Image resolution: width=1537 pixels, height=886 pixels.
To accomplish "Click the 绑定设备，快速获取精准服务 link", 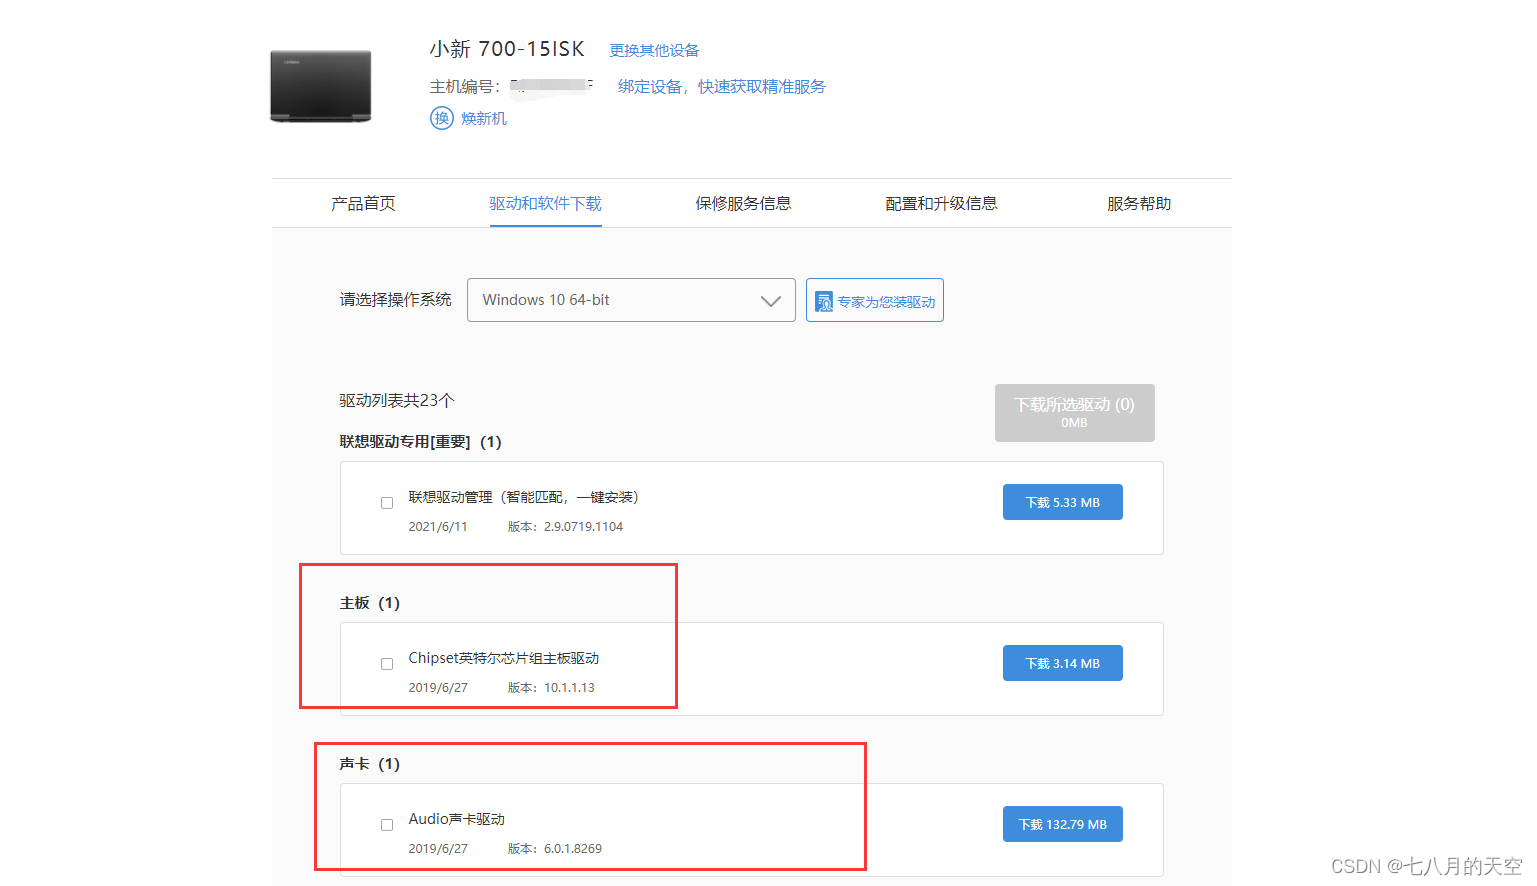I will point(722,86).
